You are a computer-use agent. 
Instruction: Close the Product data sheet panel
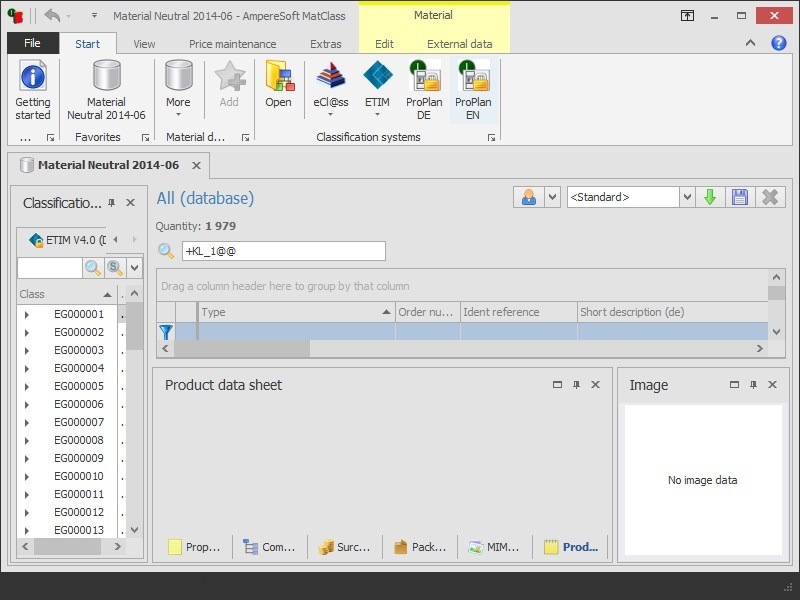[x=595, y=385]
